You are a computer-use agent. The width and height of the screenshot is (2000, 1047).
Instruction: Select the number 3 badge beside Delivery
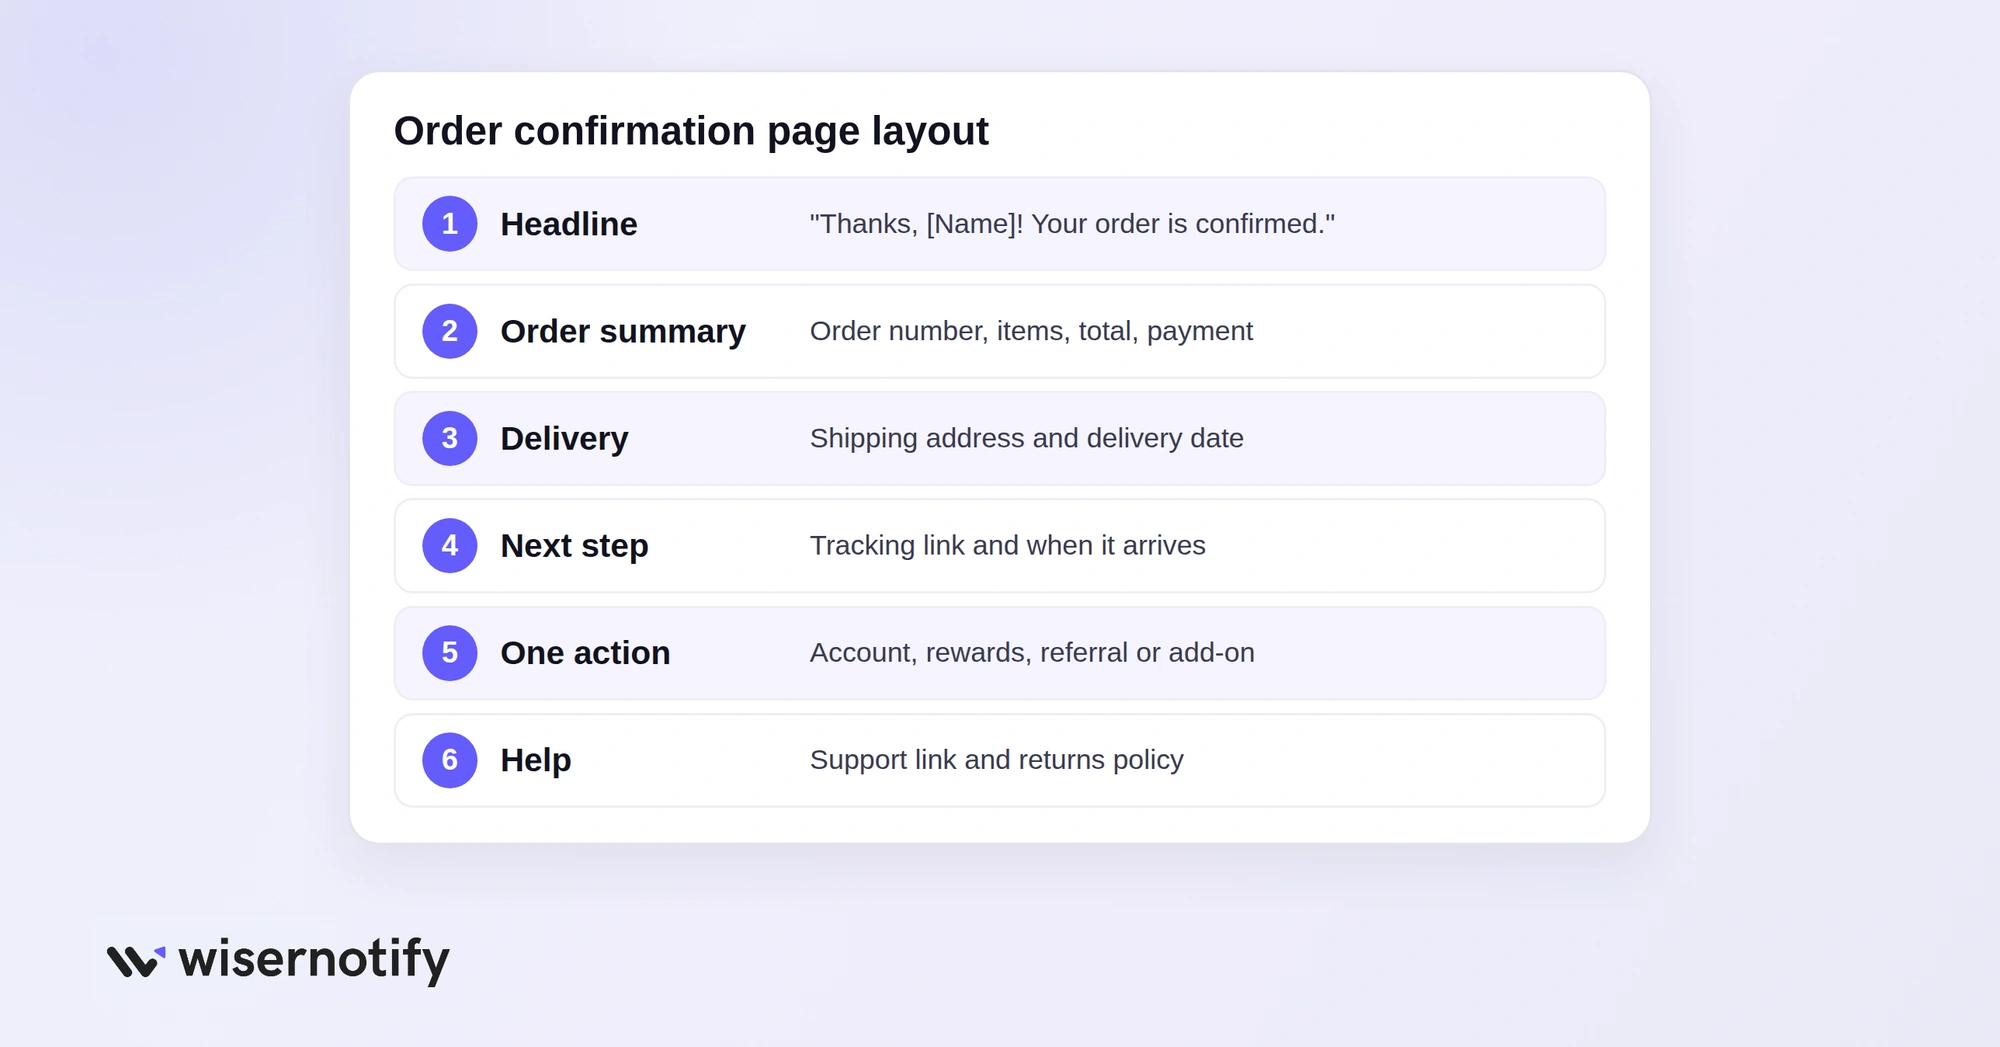(450, 438)
